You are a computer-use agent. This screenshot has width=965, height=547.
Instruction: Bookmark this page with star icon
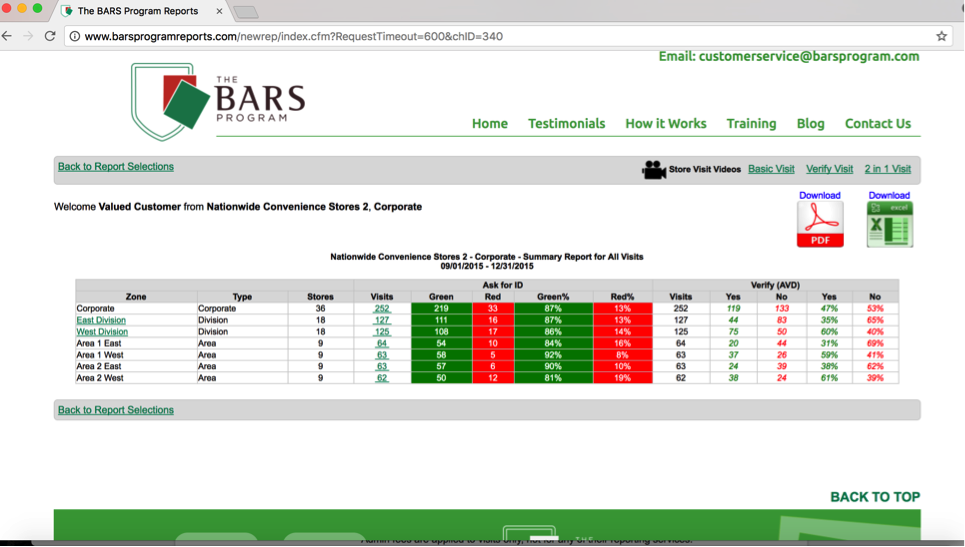[x=942, y=36]
